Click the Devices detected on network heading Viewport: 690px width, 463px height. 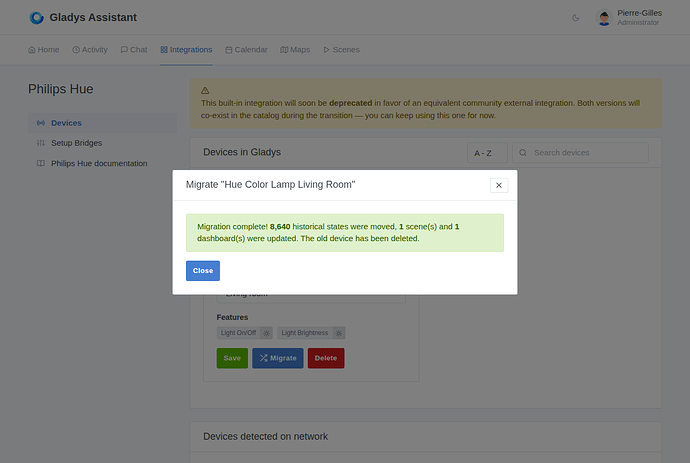(265, 437)
